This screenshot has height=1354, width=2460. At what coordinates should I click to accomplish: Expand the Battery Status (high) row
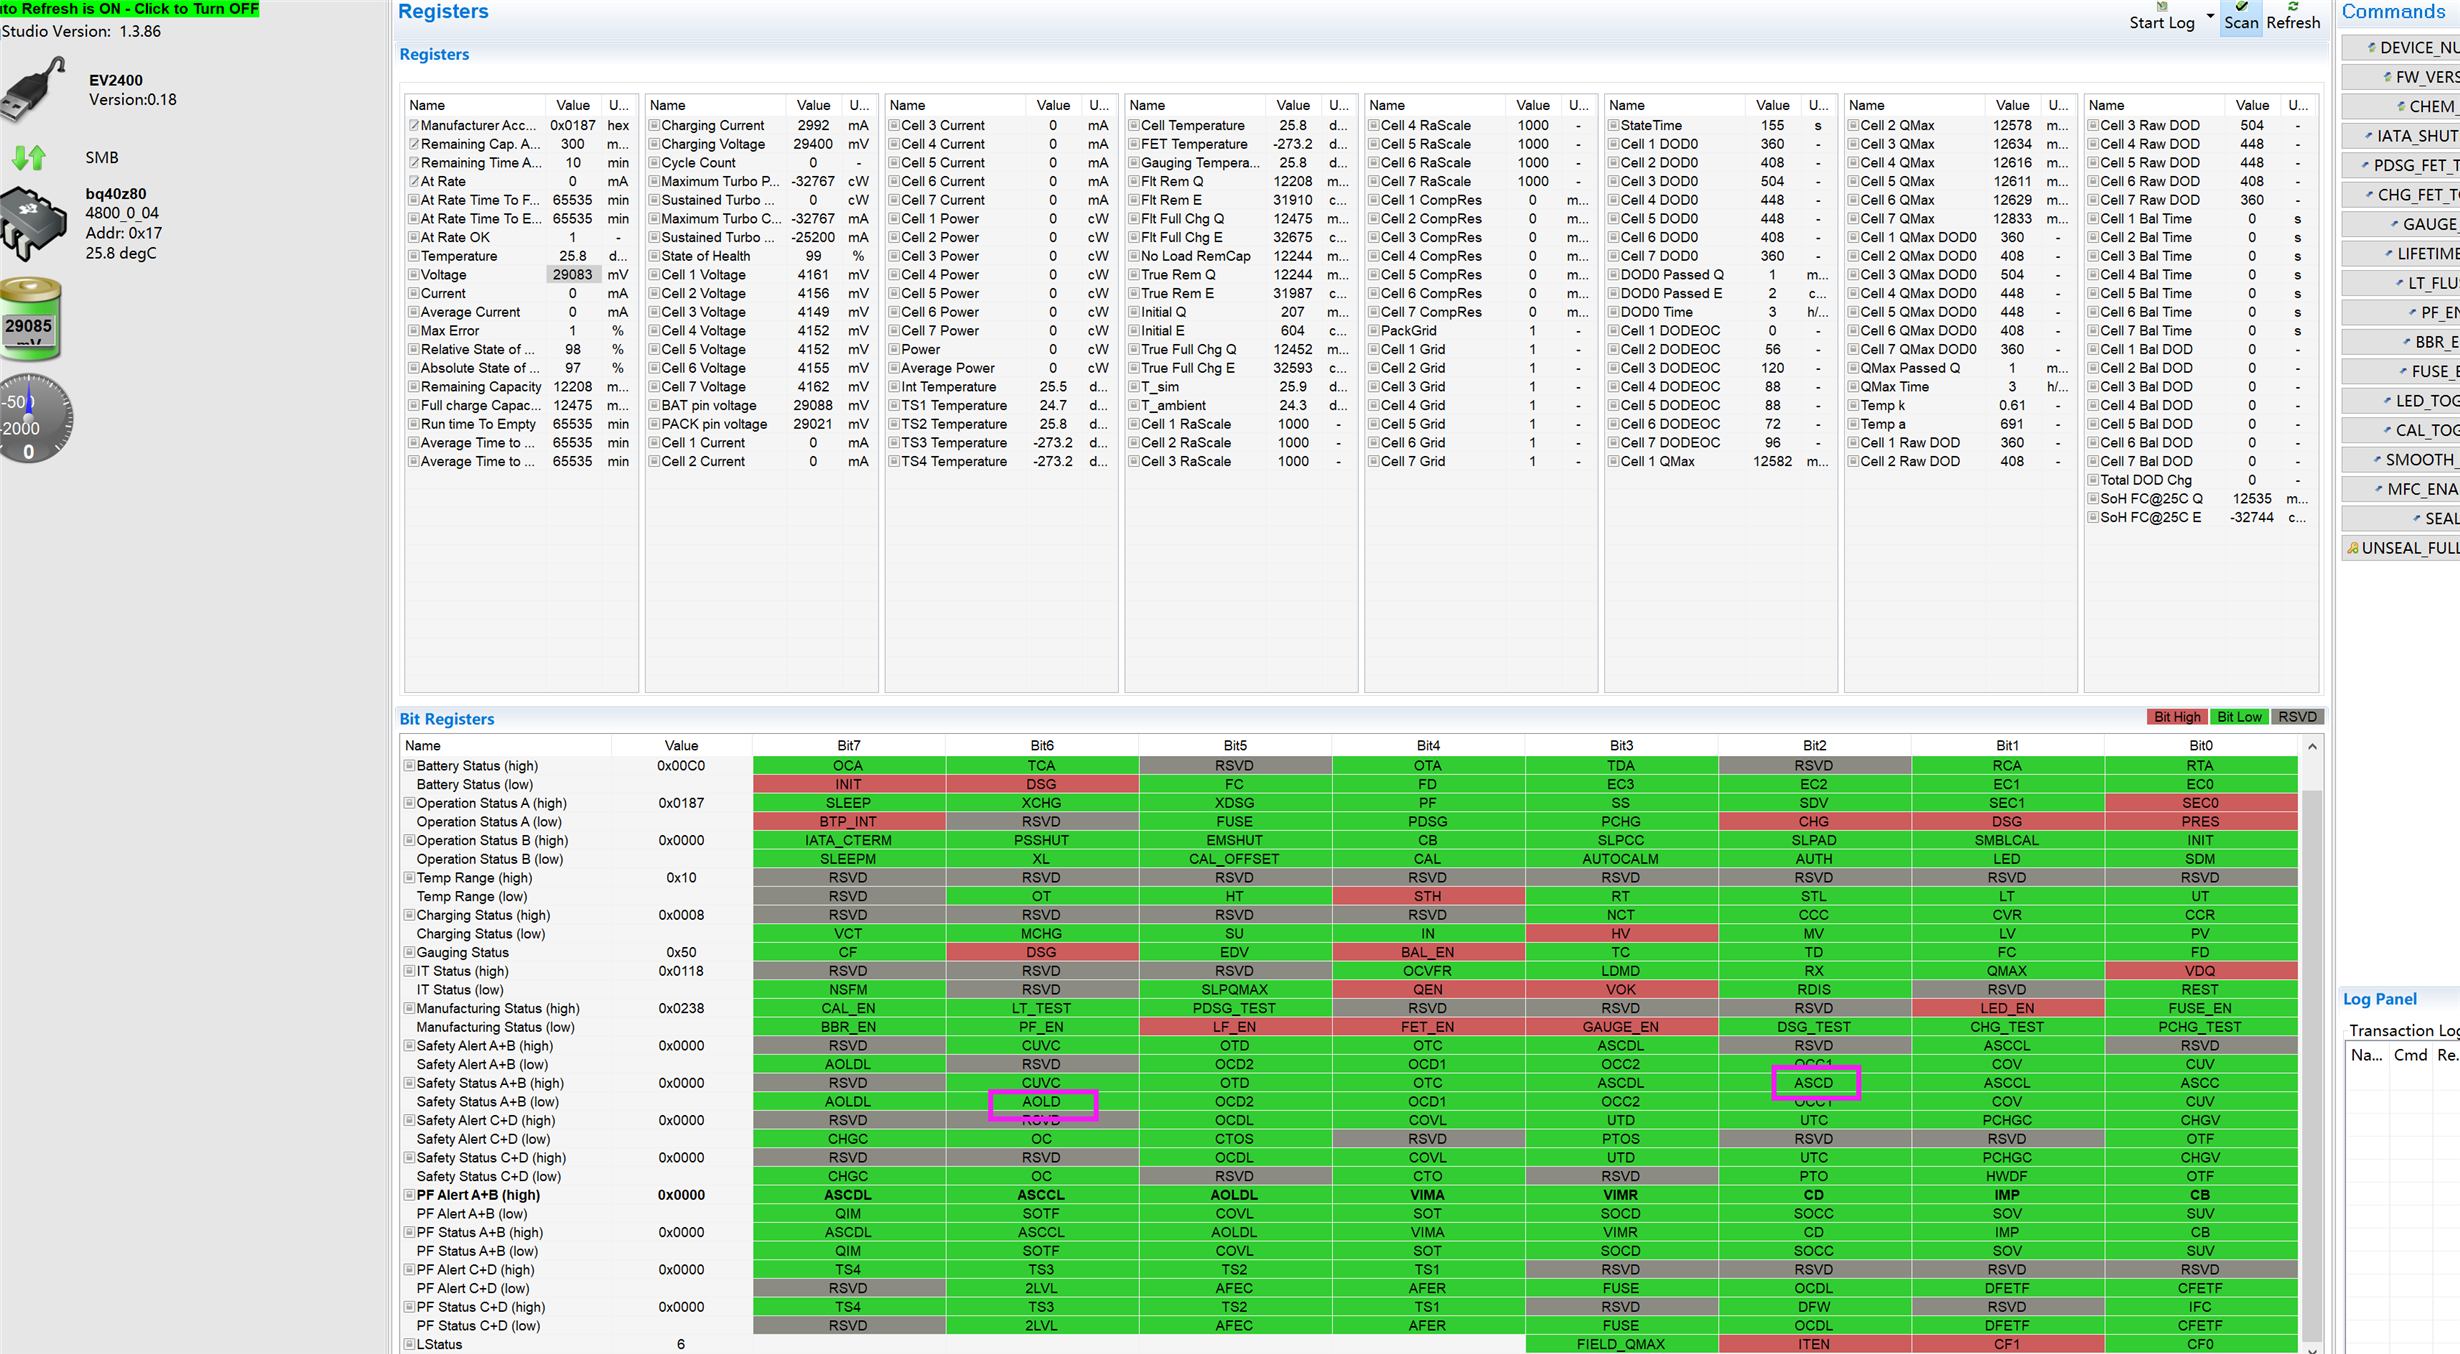click(x=409, y=766)
